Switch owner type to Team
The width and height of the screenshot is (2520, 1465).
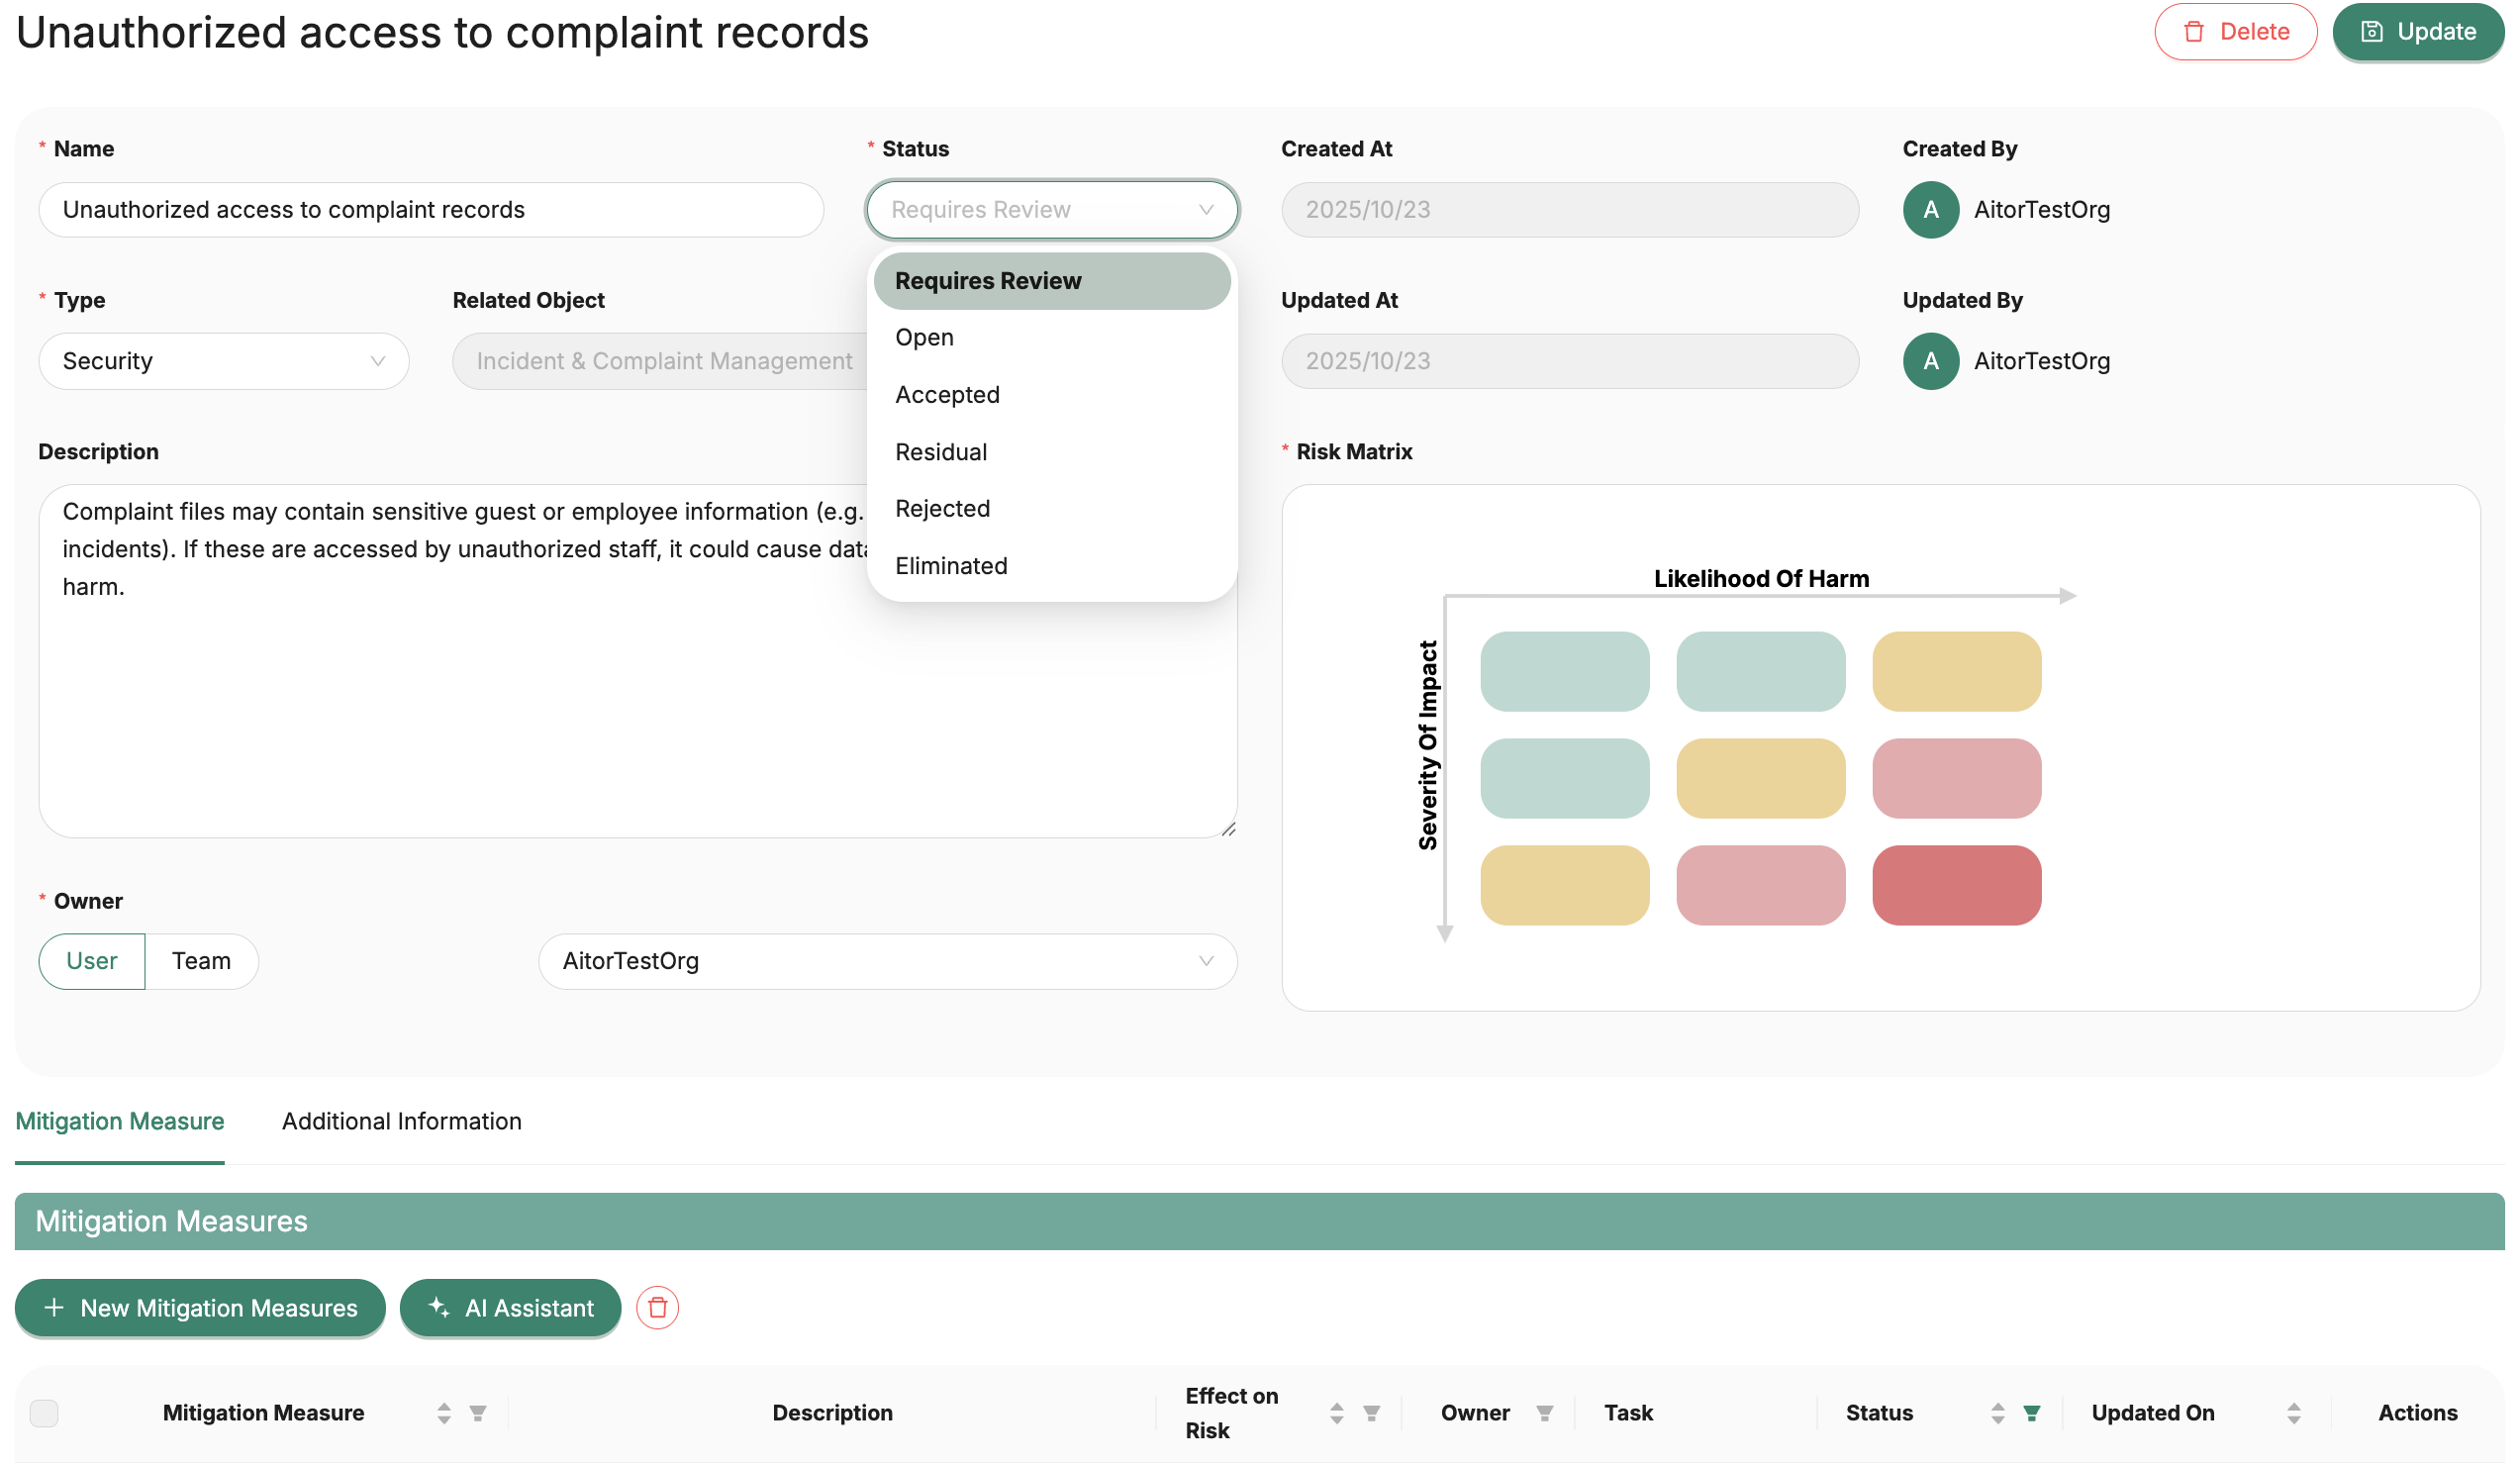pyautogui.click(x=201, y=961)
